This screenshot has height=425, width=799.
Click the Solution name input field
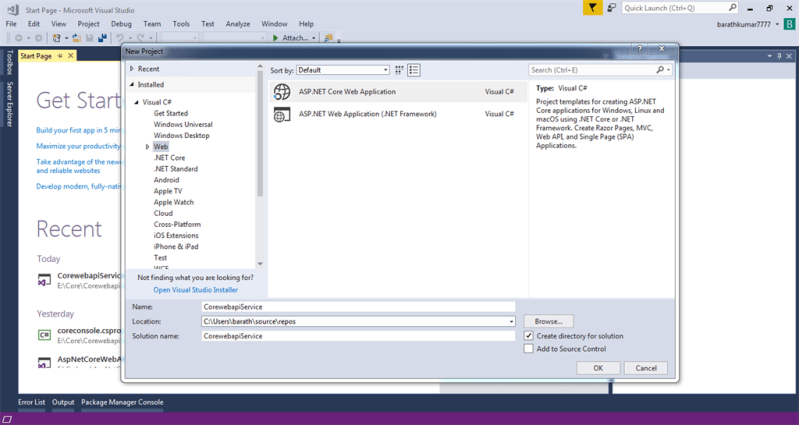[x=358, y=336]
